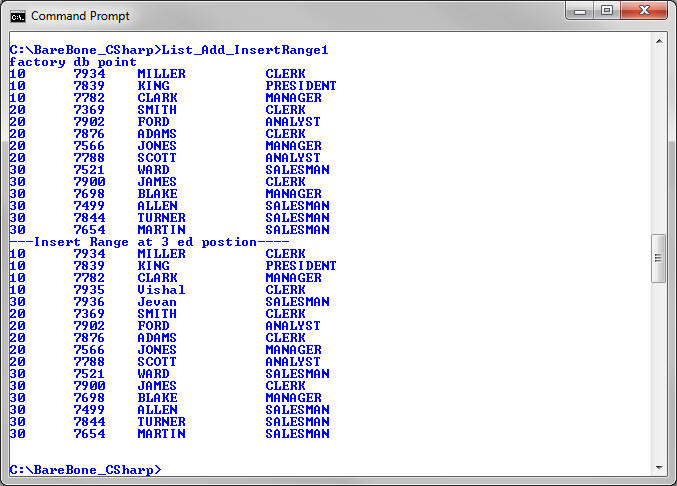
Task: Open the Command Prompt system menu icon
Action: click(x=17, y=15)
